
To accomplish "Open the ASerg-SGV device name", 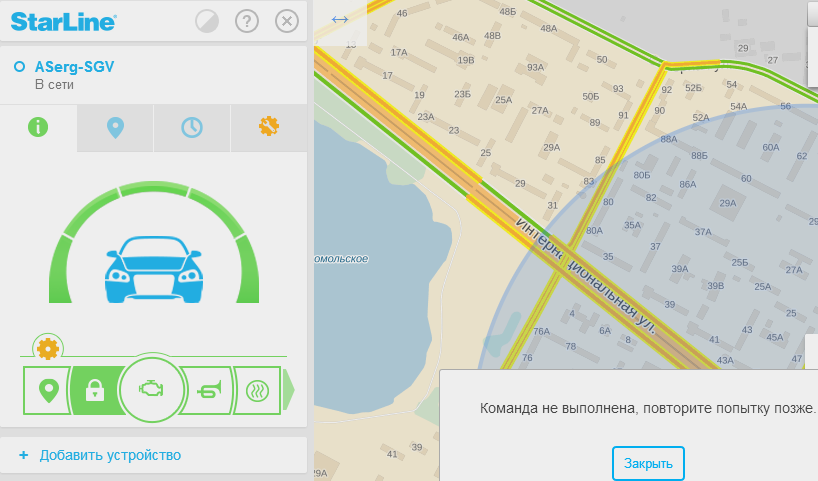I will 74,67.
